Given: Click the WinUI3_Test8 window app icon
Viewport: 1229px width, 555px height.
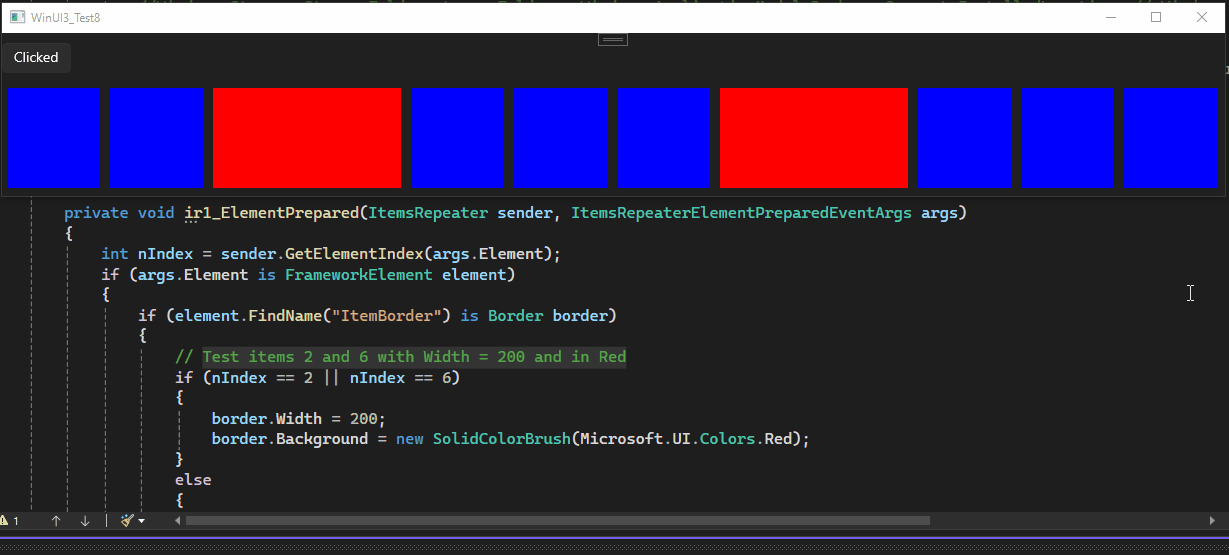Looking at the screenshot, I should (17, 17).
